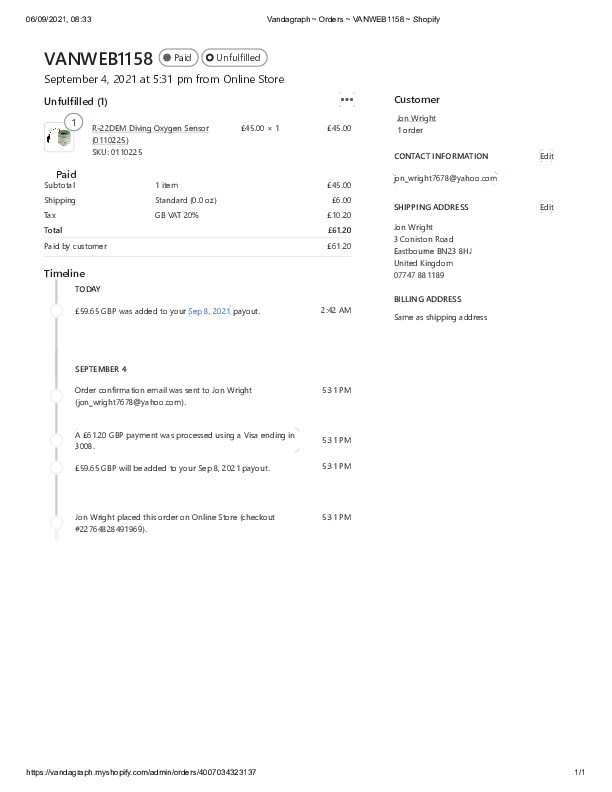
Task: Click the quantity badge on product image
Action: coord(72,123)
